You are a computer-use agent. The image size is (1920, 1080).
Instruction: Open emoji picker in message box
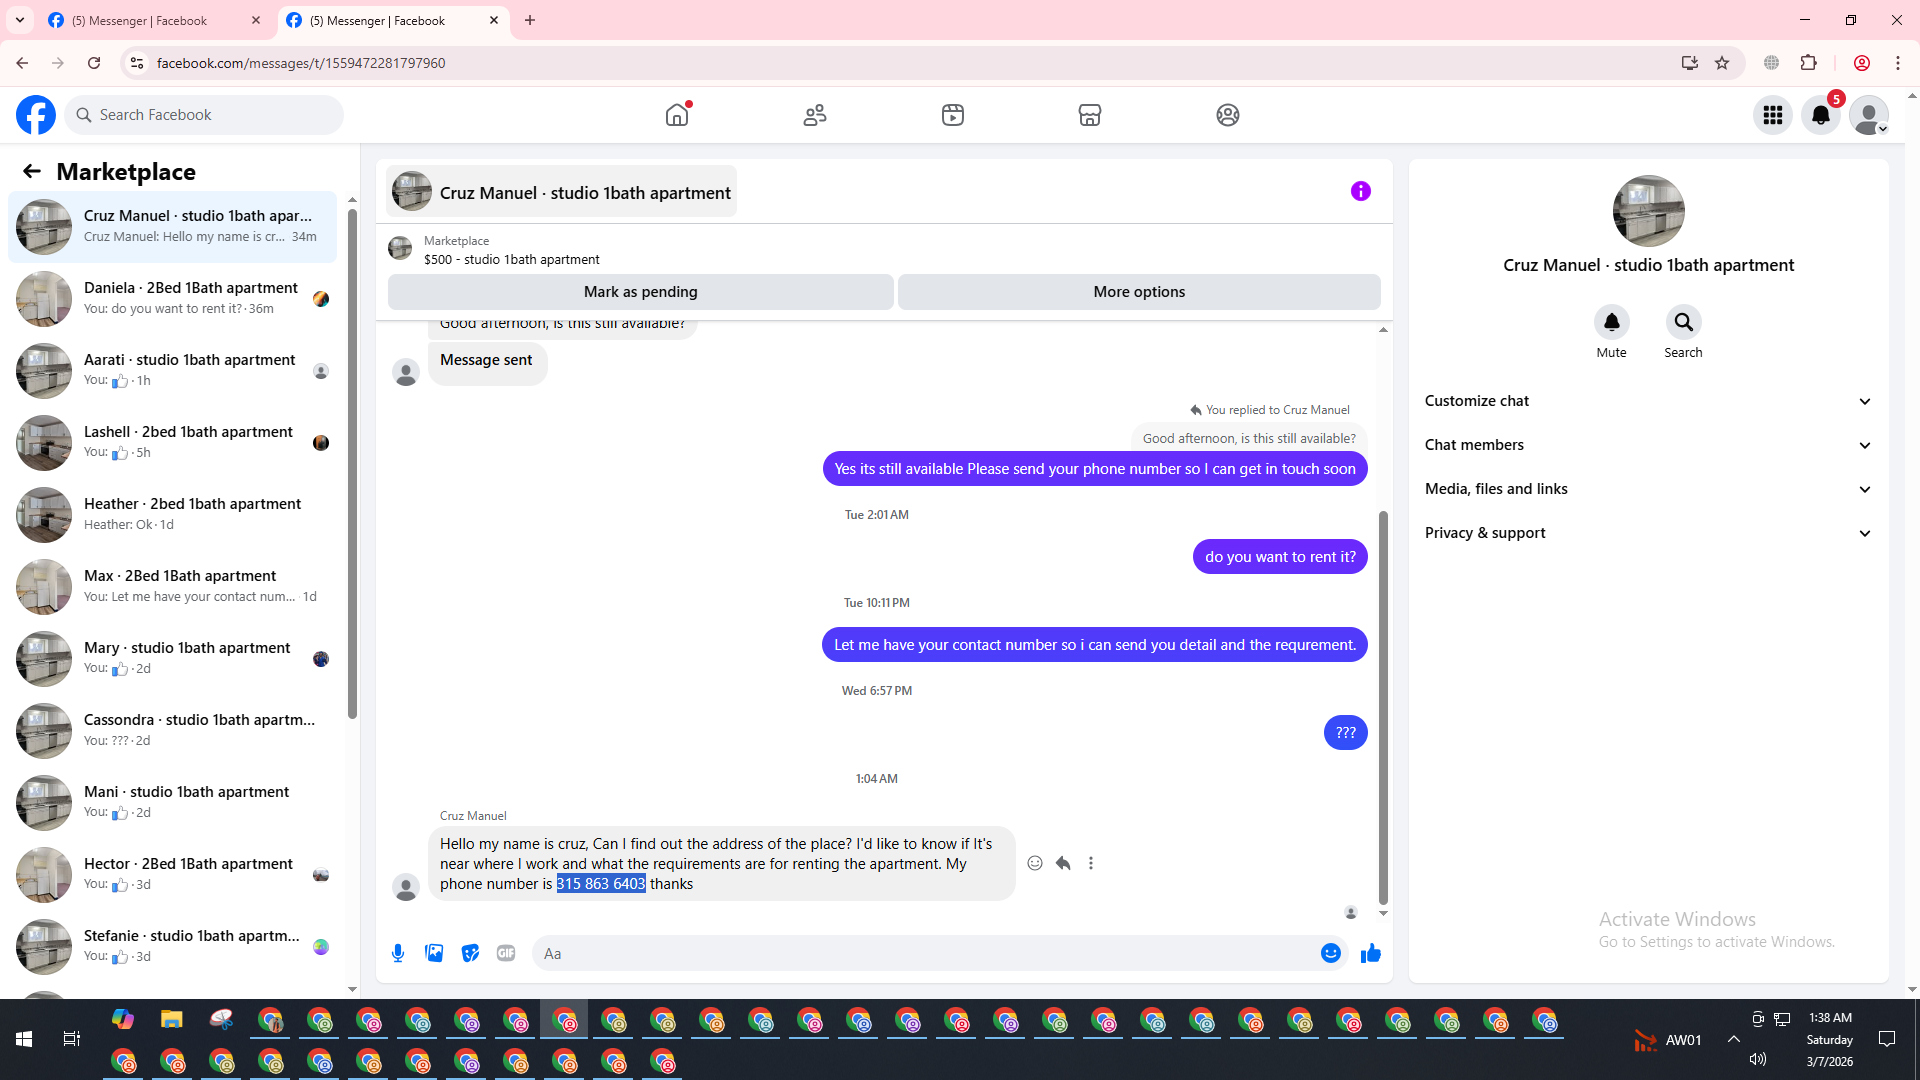click(x=1330, y=953)
